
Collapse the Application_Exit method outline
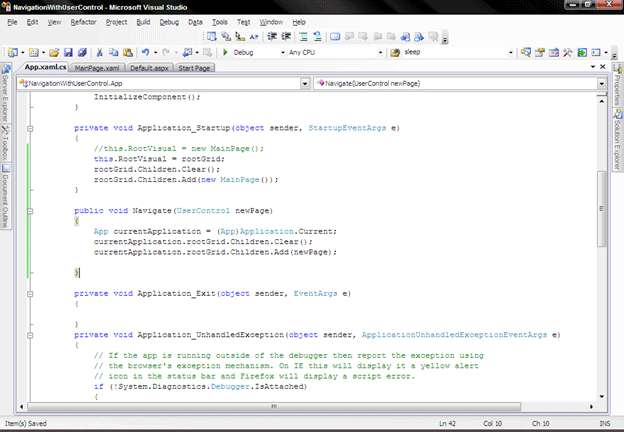pyautogui.click(x=30, y=294)
